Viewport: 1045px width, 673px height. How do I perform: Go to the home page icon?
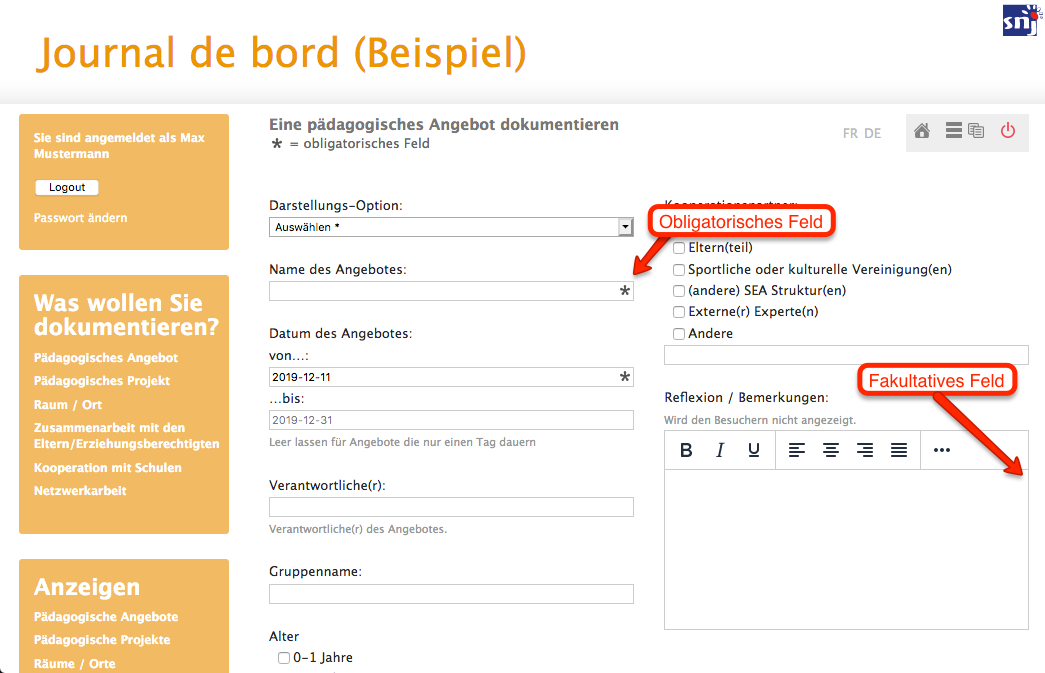[x=922, y=131]
